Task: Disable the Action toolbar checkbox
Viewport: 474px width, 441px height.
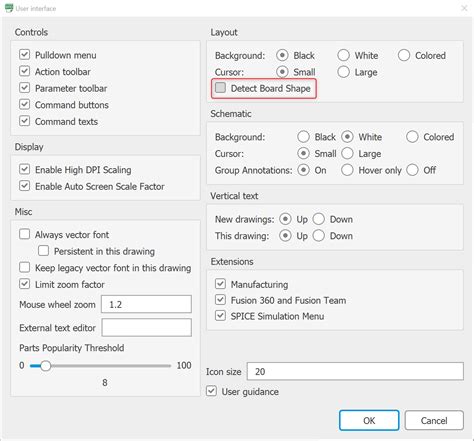Action: coord(24,71)
